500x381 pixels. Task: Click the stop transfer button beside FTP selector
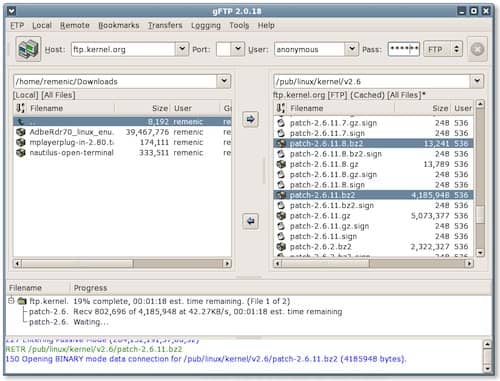[477, 49]
